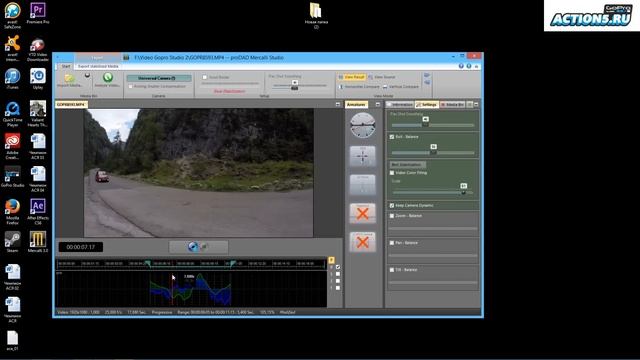640x360 pixels.
Task: Collapse the Animations panel
Action: tap(378, 104)
